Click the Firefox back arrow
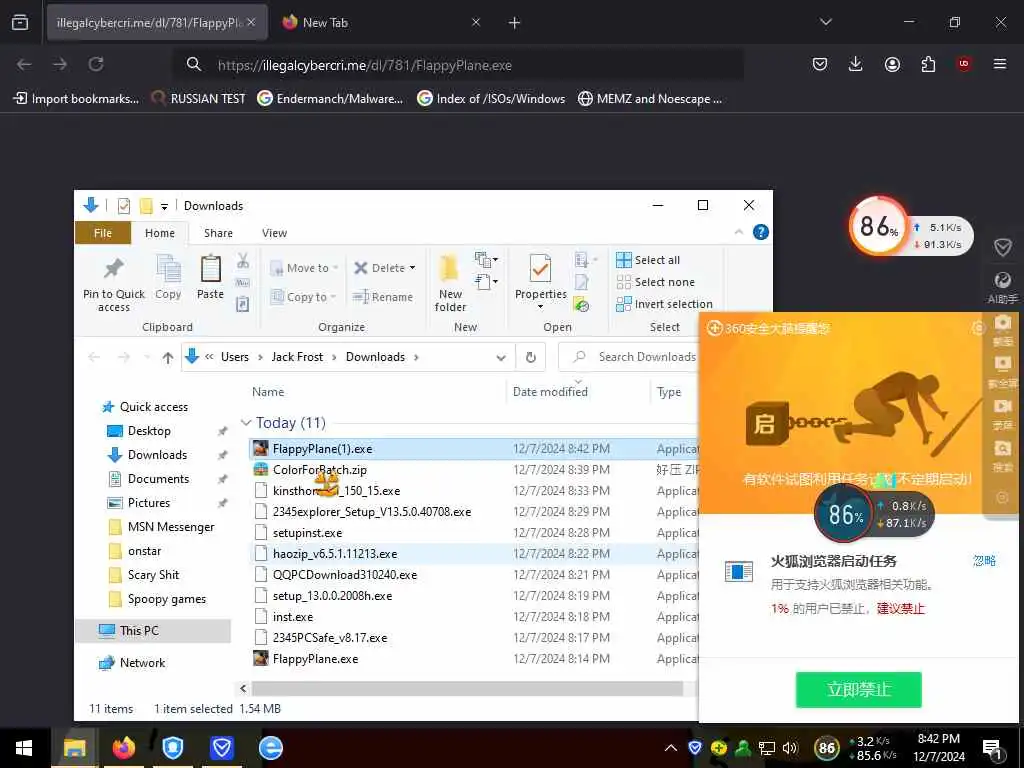 pos(24,64)
